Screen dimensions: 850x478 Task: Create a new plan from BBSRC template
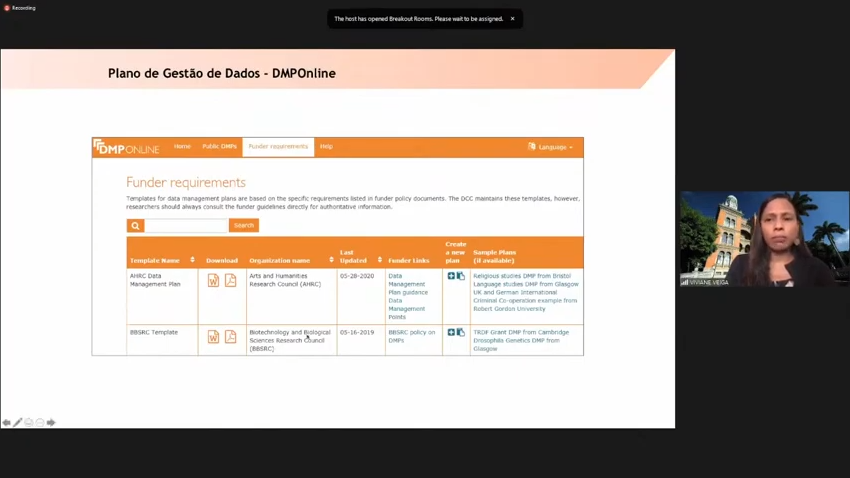[x=451, y=332]
